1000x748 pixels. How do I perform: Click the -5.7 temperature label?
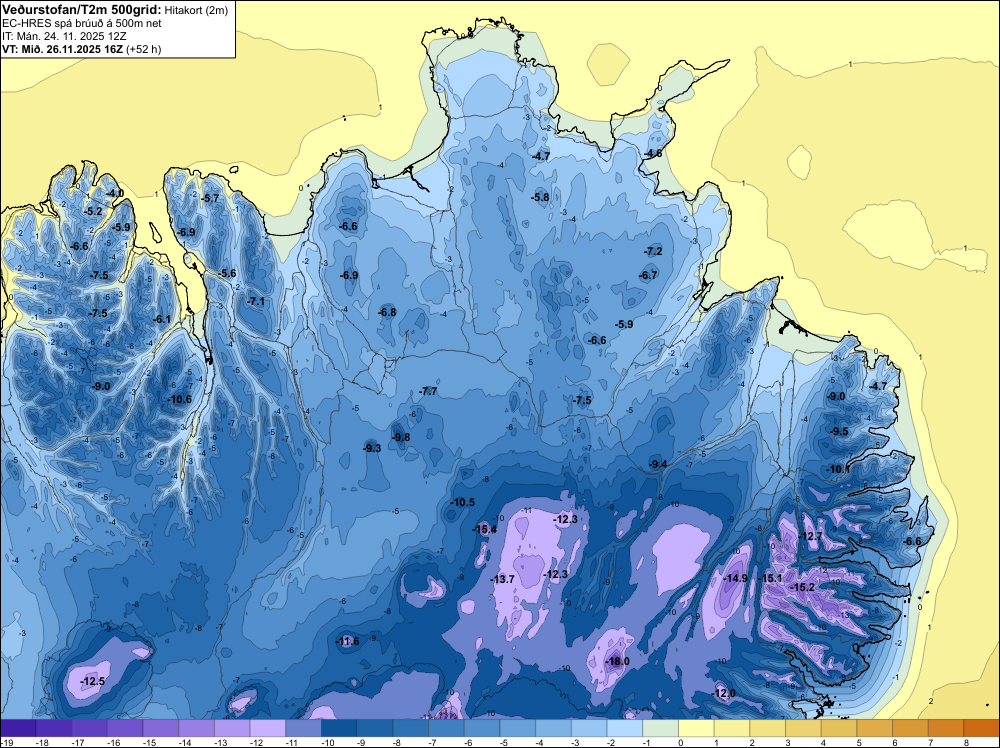click(210, 198)
